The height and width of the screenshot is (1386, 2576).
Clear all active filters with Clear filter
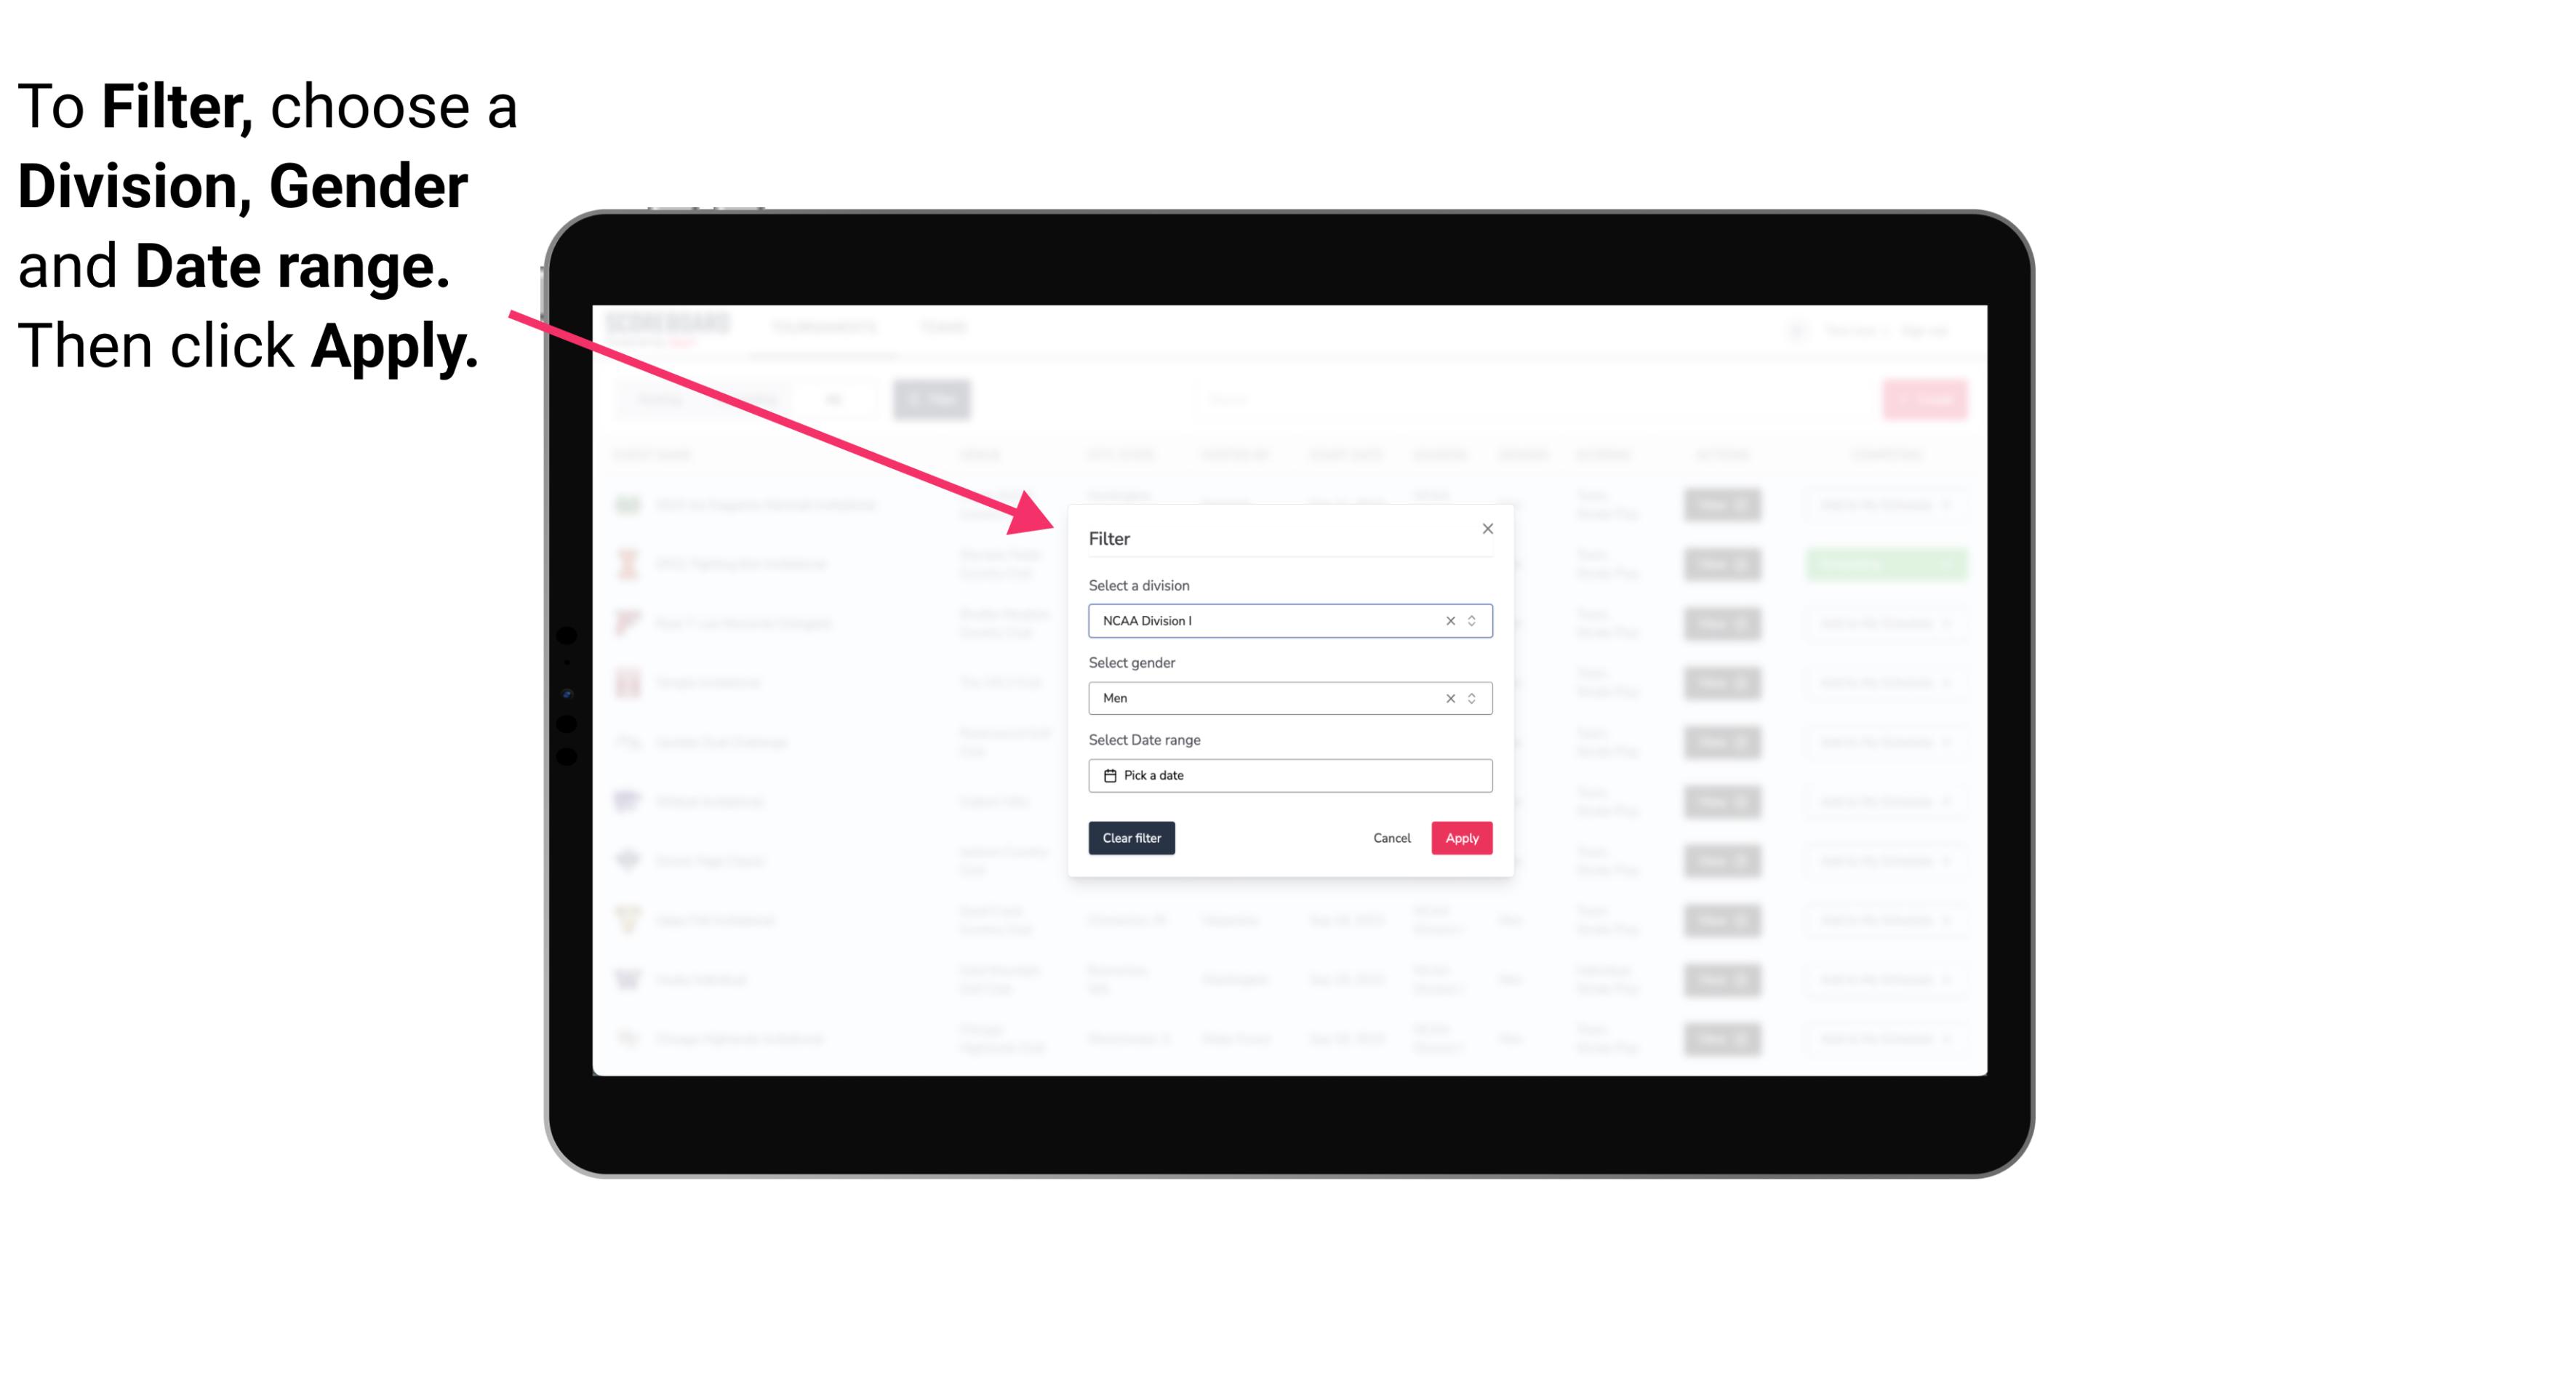1130,838
